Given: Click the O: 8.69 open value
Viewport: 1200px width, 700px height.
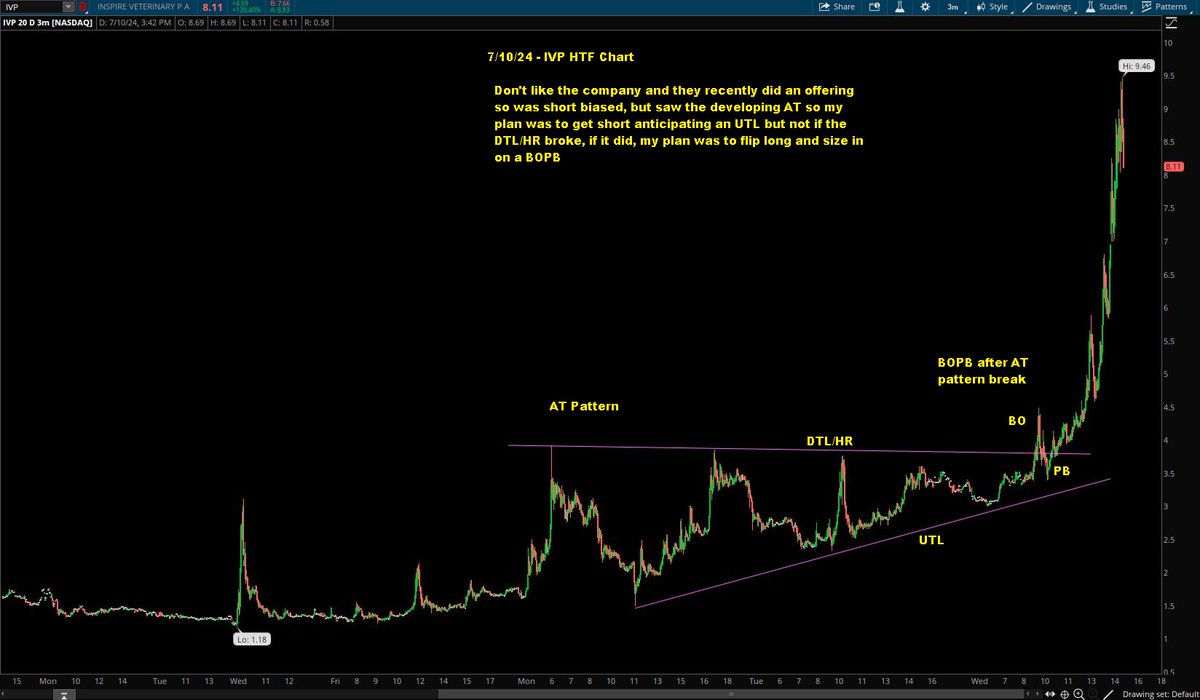Looking at the screenshot, I should [191, 22].
